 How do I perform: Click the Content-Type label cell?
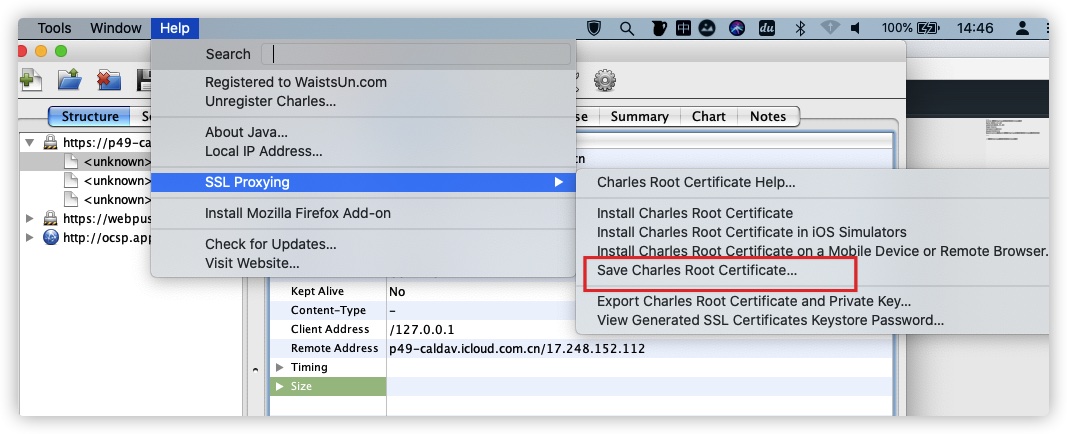(x=328, y=310)
